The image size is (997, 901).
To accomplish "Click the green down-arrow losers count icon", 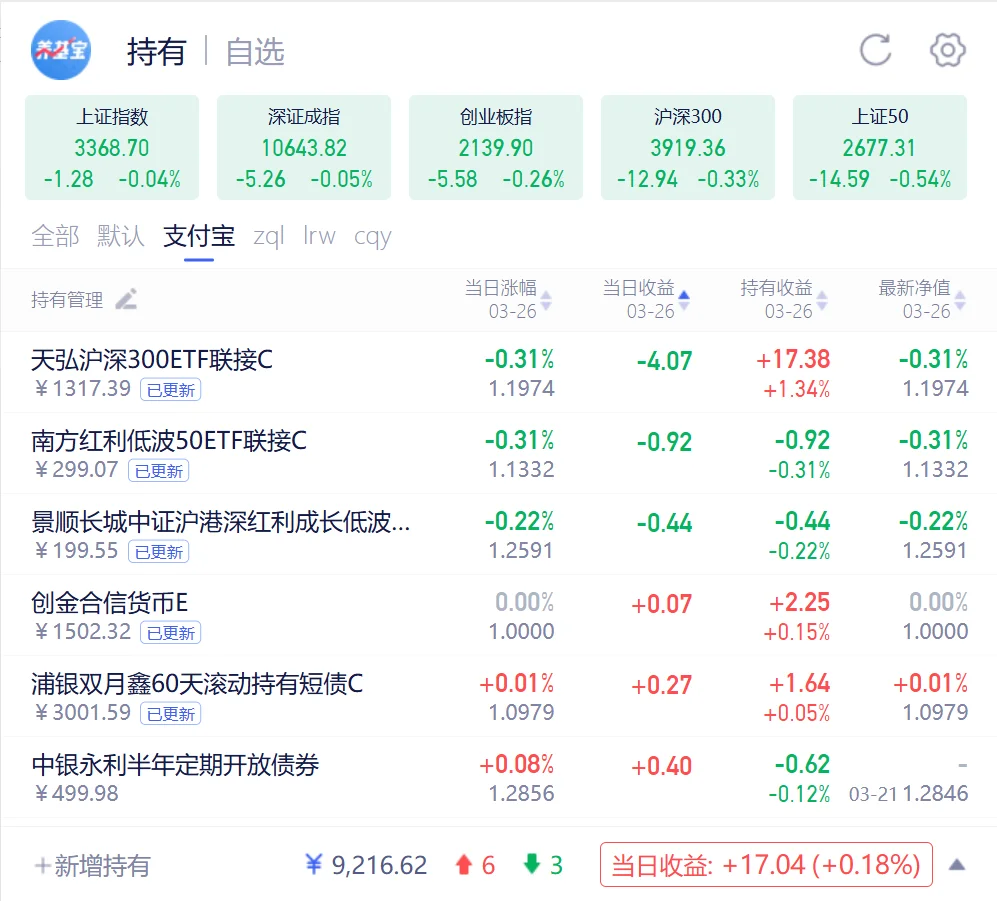I will click(532, 865).
